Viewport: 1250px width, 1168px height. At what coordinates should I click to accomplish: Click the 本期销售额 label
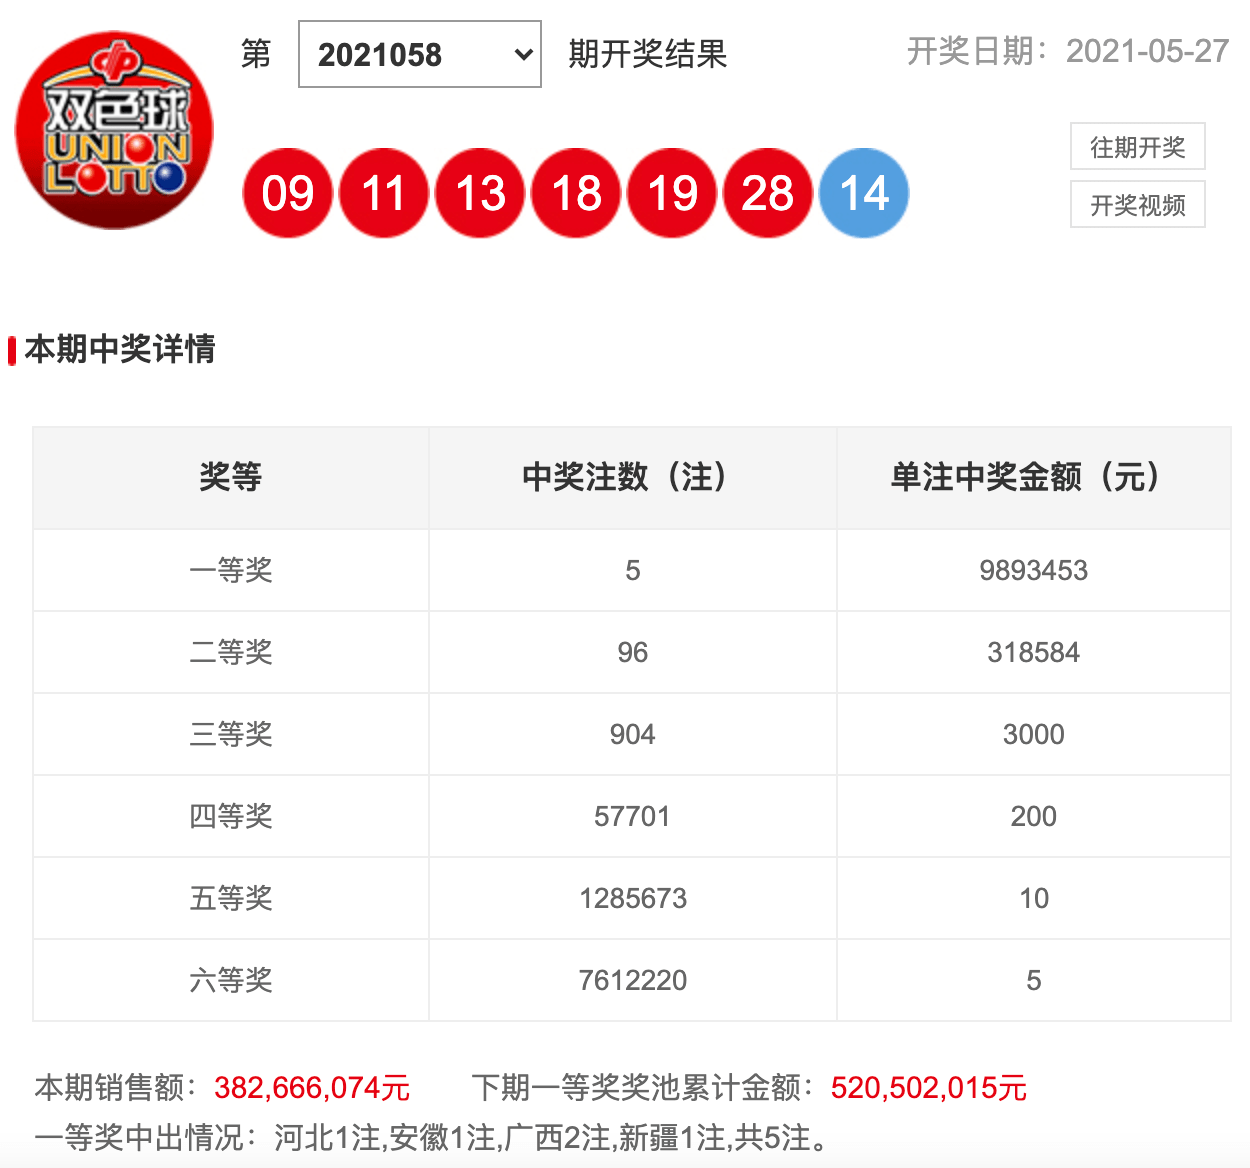[118, 1087]
